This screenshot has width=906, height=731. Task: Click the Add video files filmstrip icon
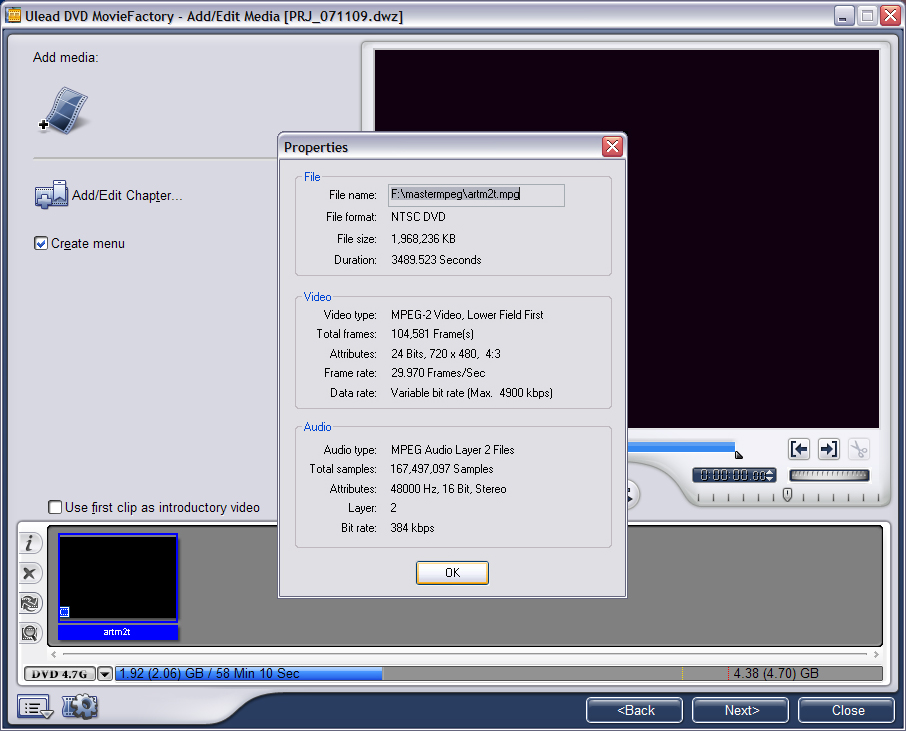(64, 110)
